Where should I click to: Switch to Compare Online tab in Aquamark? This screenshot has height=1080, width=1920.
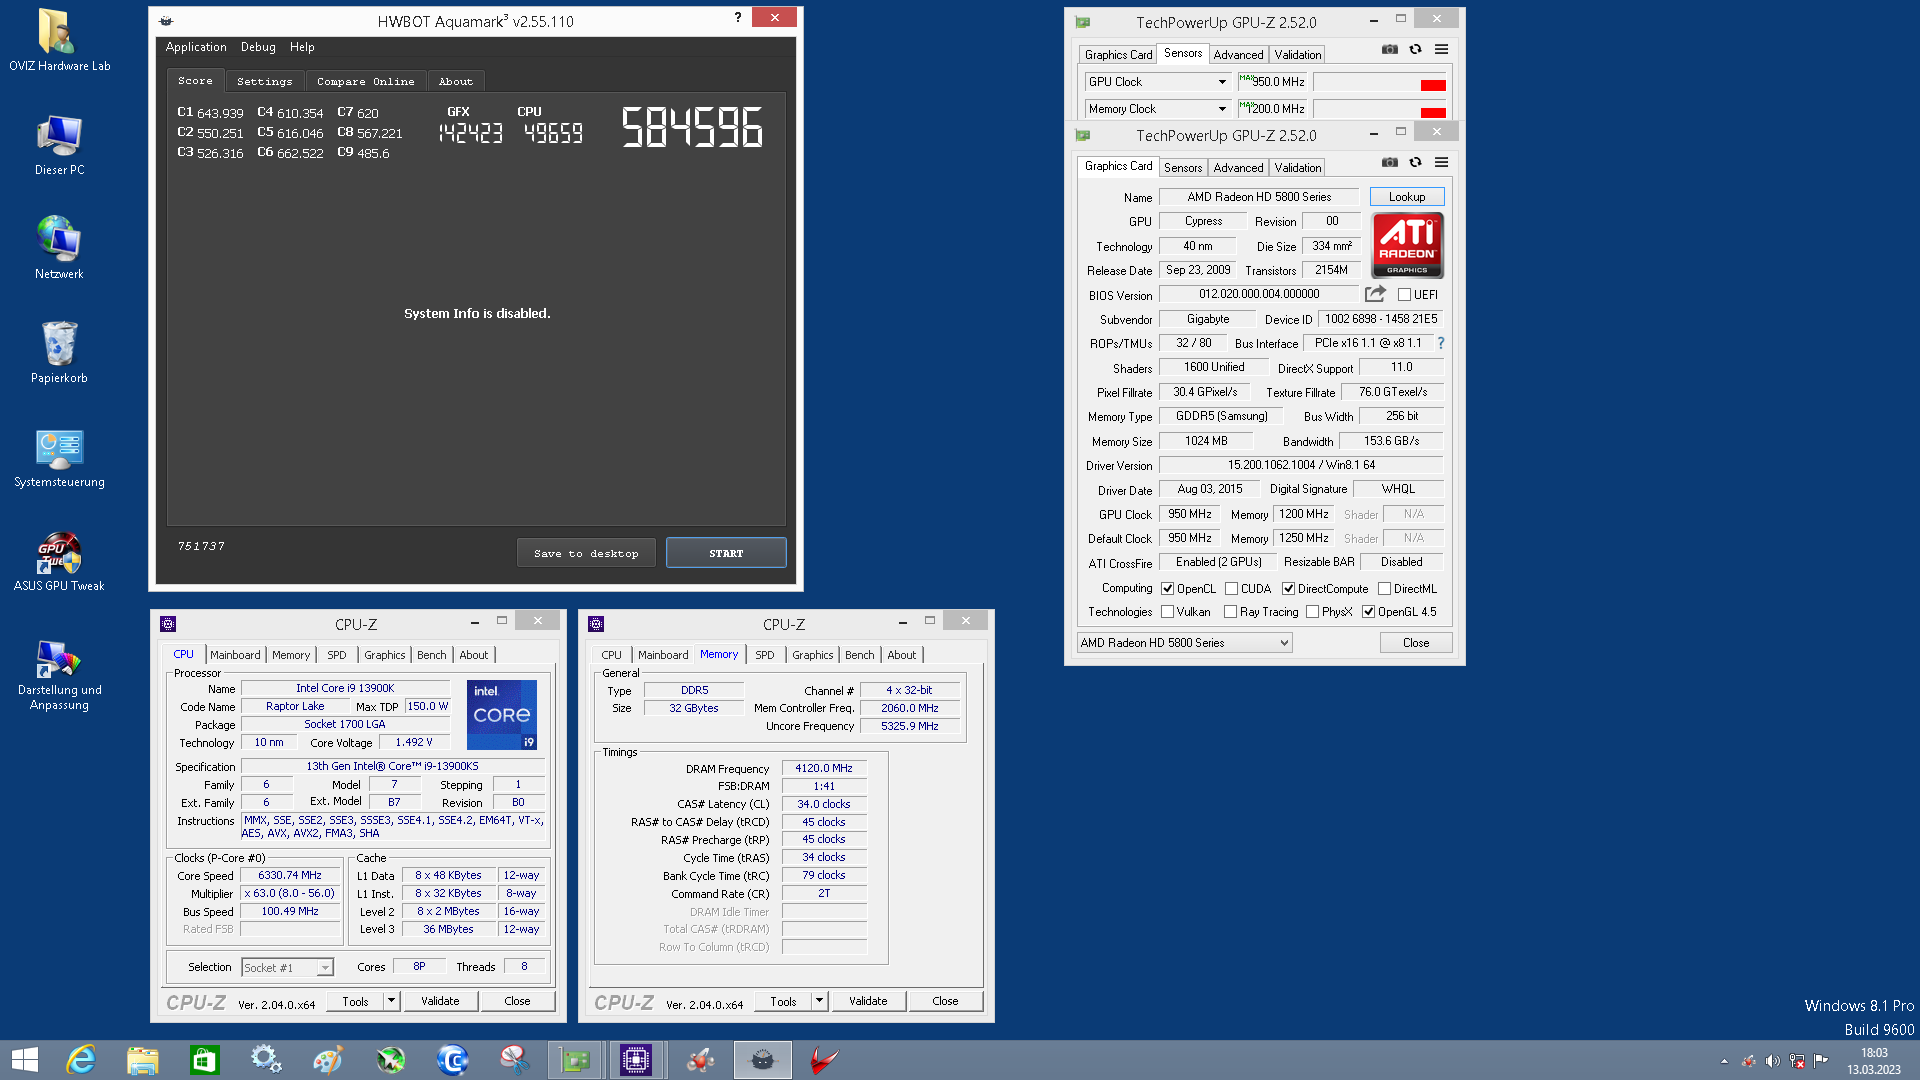pos(366,82)
